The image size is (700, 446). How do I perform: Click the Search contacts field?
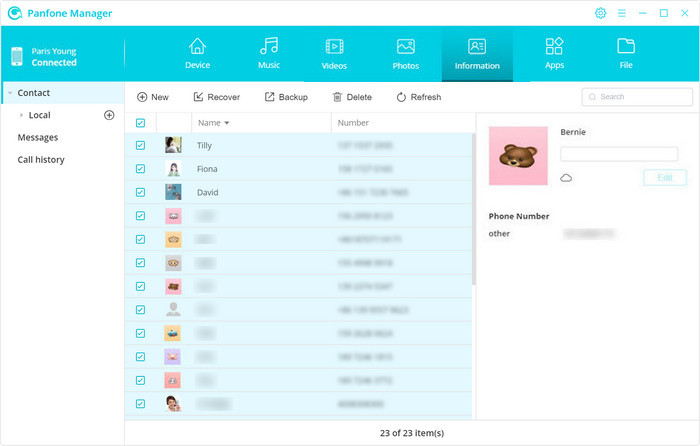pyautogui.click(x=637, y=97)
